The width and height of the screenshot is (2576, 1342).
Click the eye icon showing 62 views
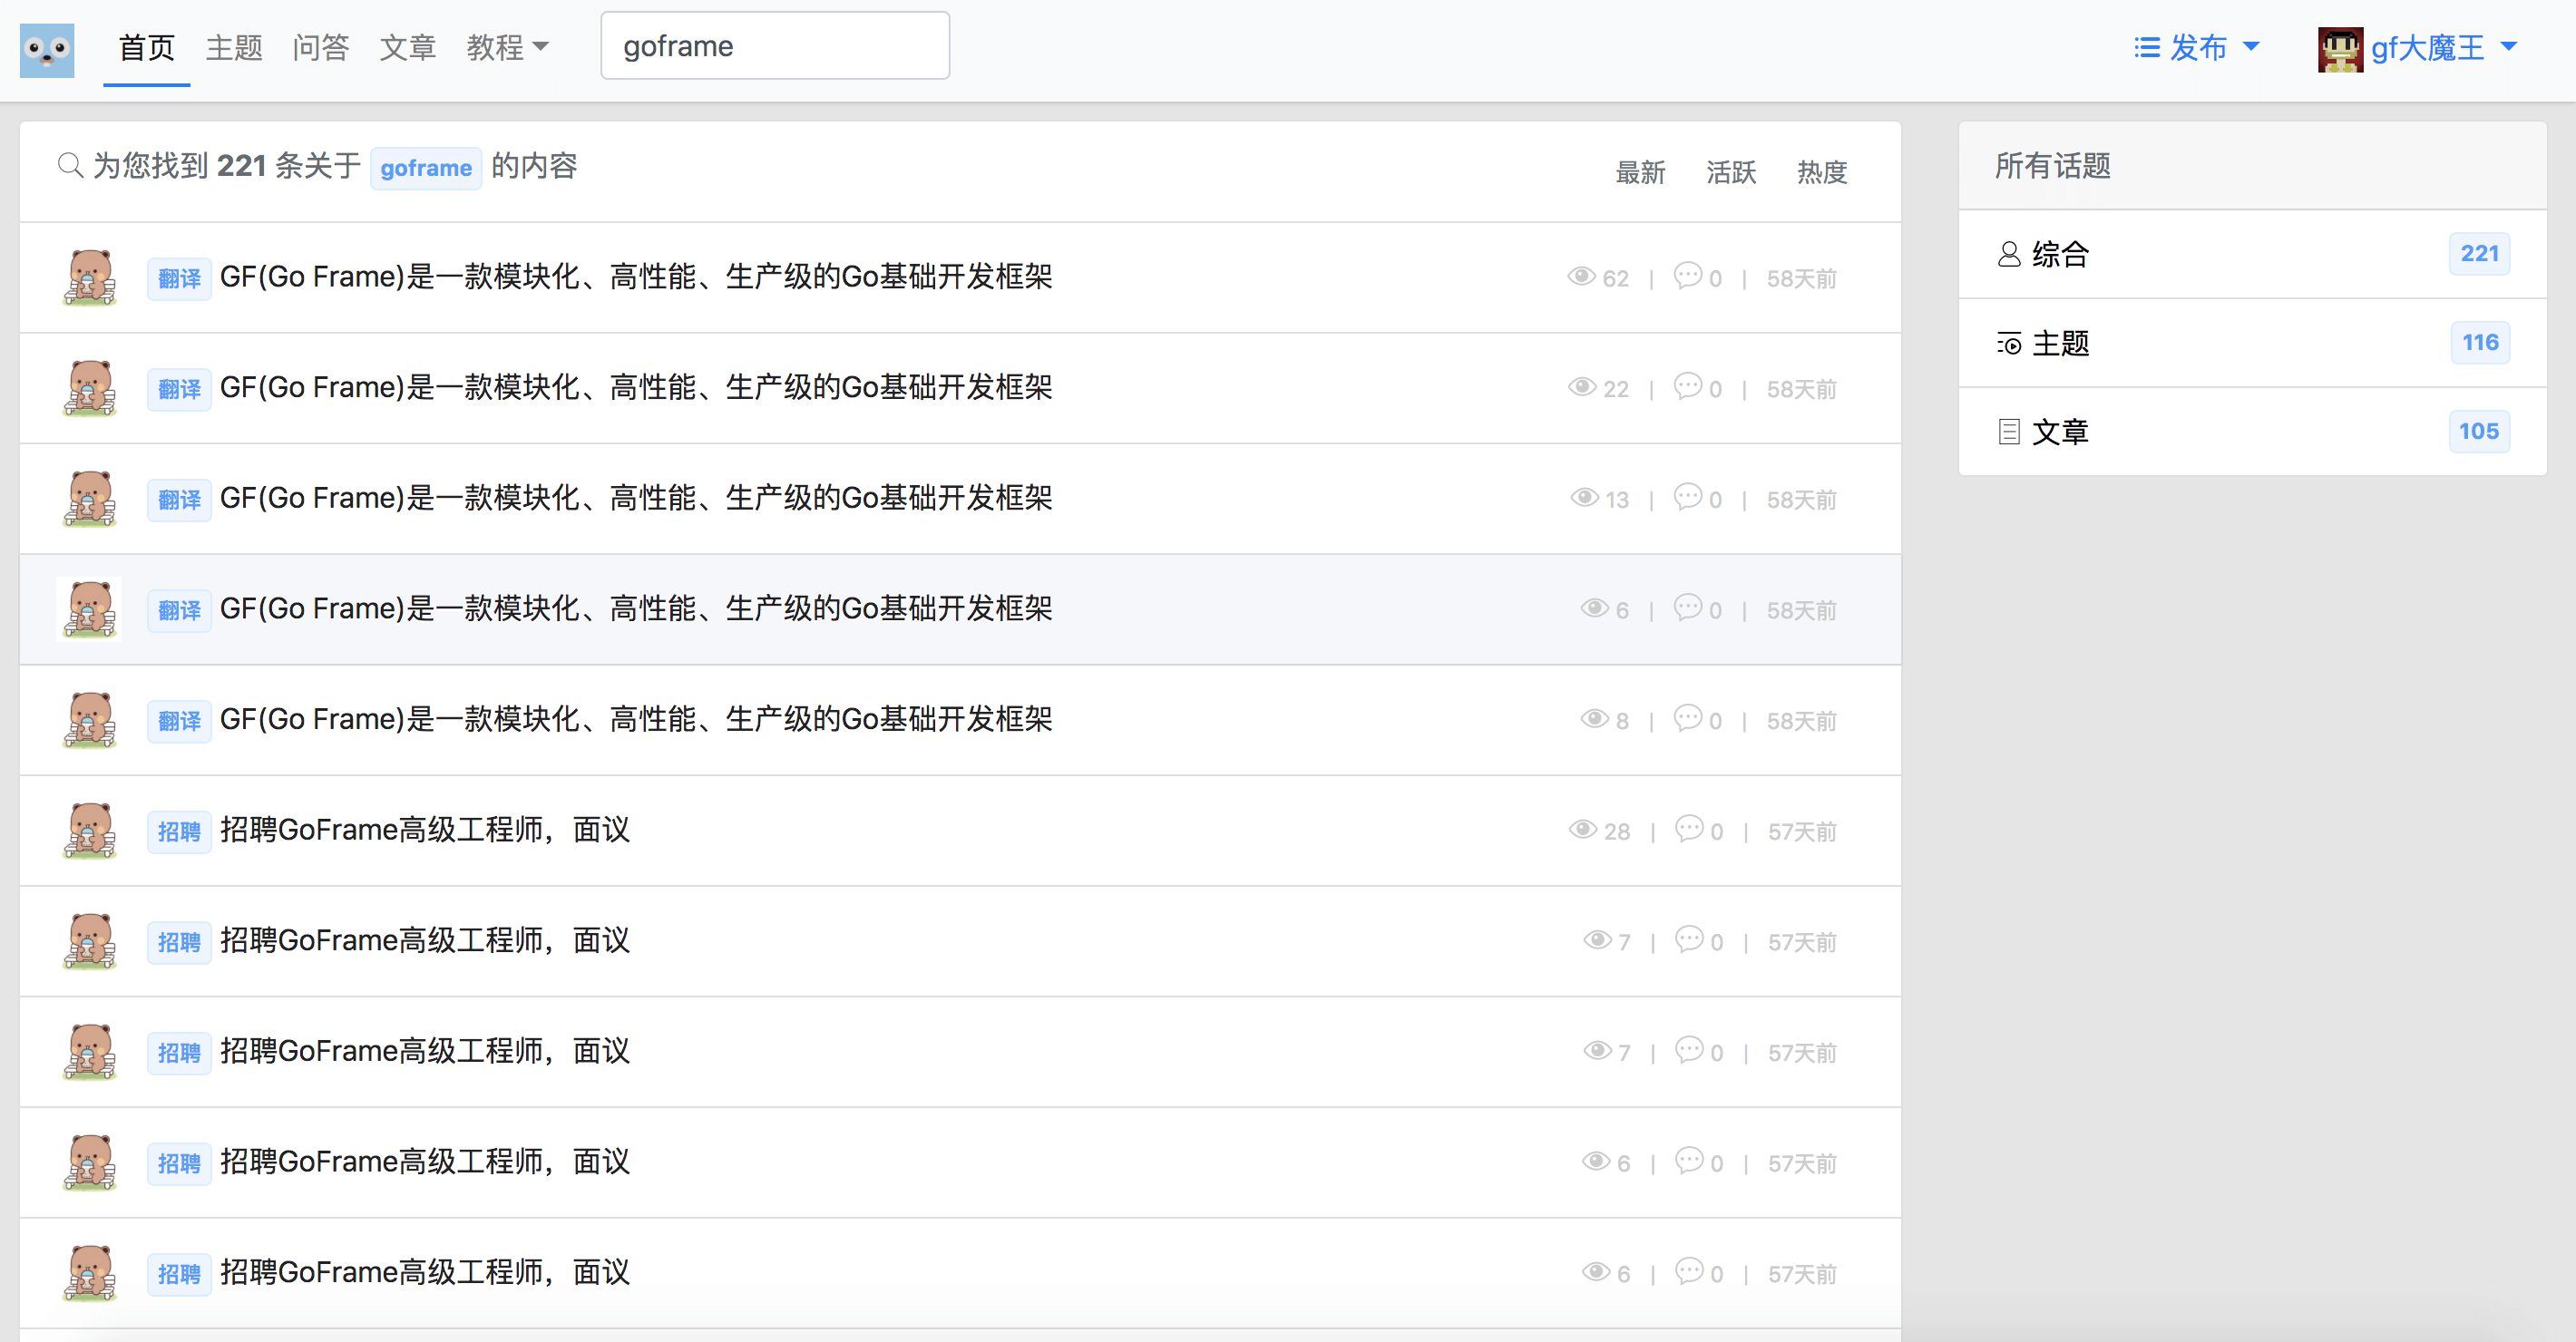pos(1580,277)
